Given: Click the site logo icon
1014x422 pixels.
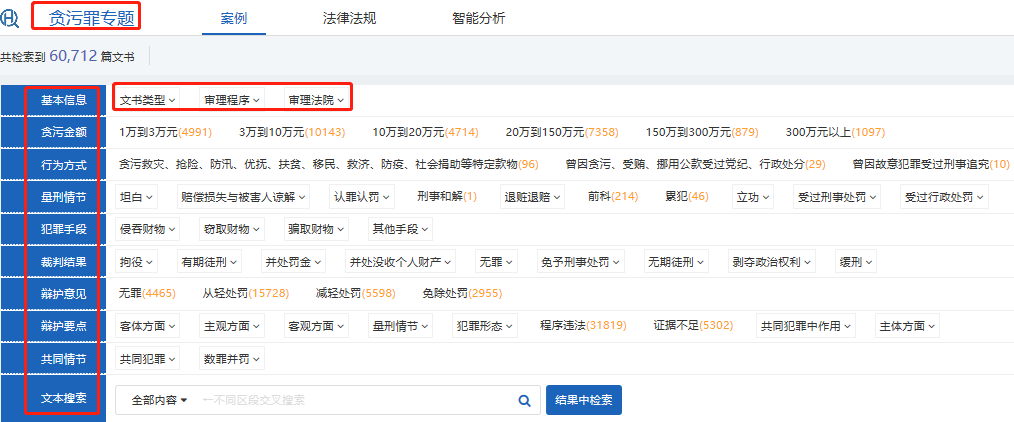Looking at the screenshot, I should pyautogui.click(x=12, y=17).
